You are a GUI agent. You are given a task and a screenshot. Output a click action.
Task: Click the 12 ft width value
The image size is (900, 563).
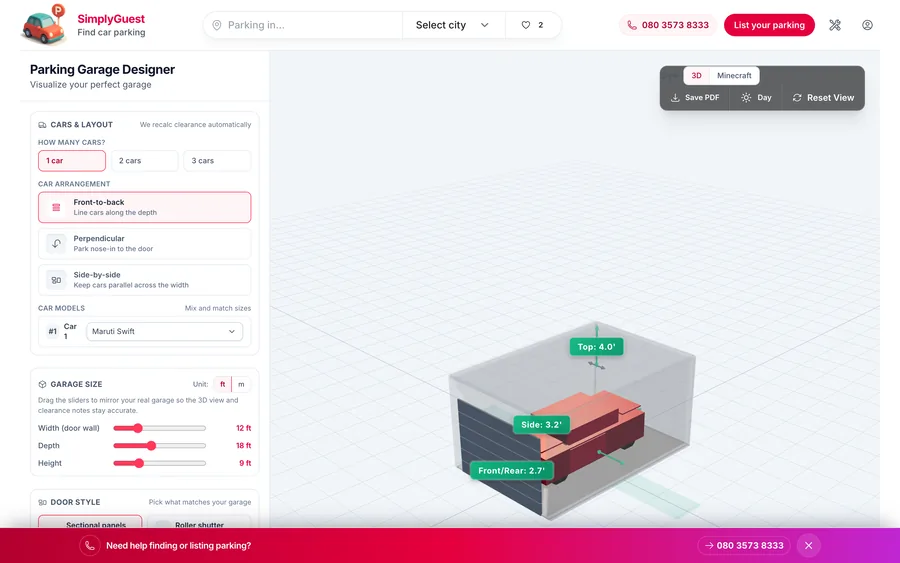[x=243, y=428]
